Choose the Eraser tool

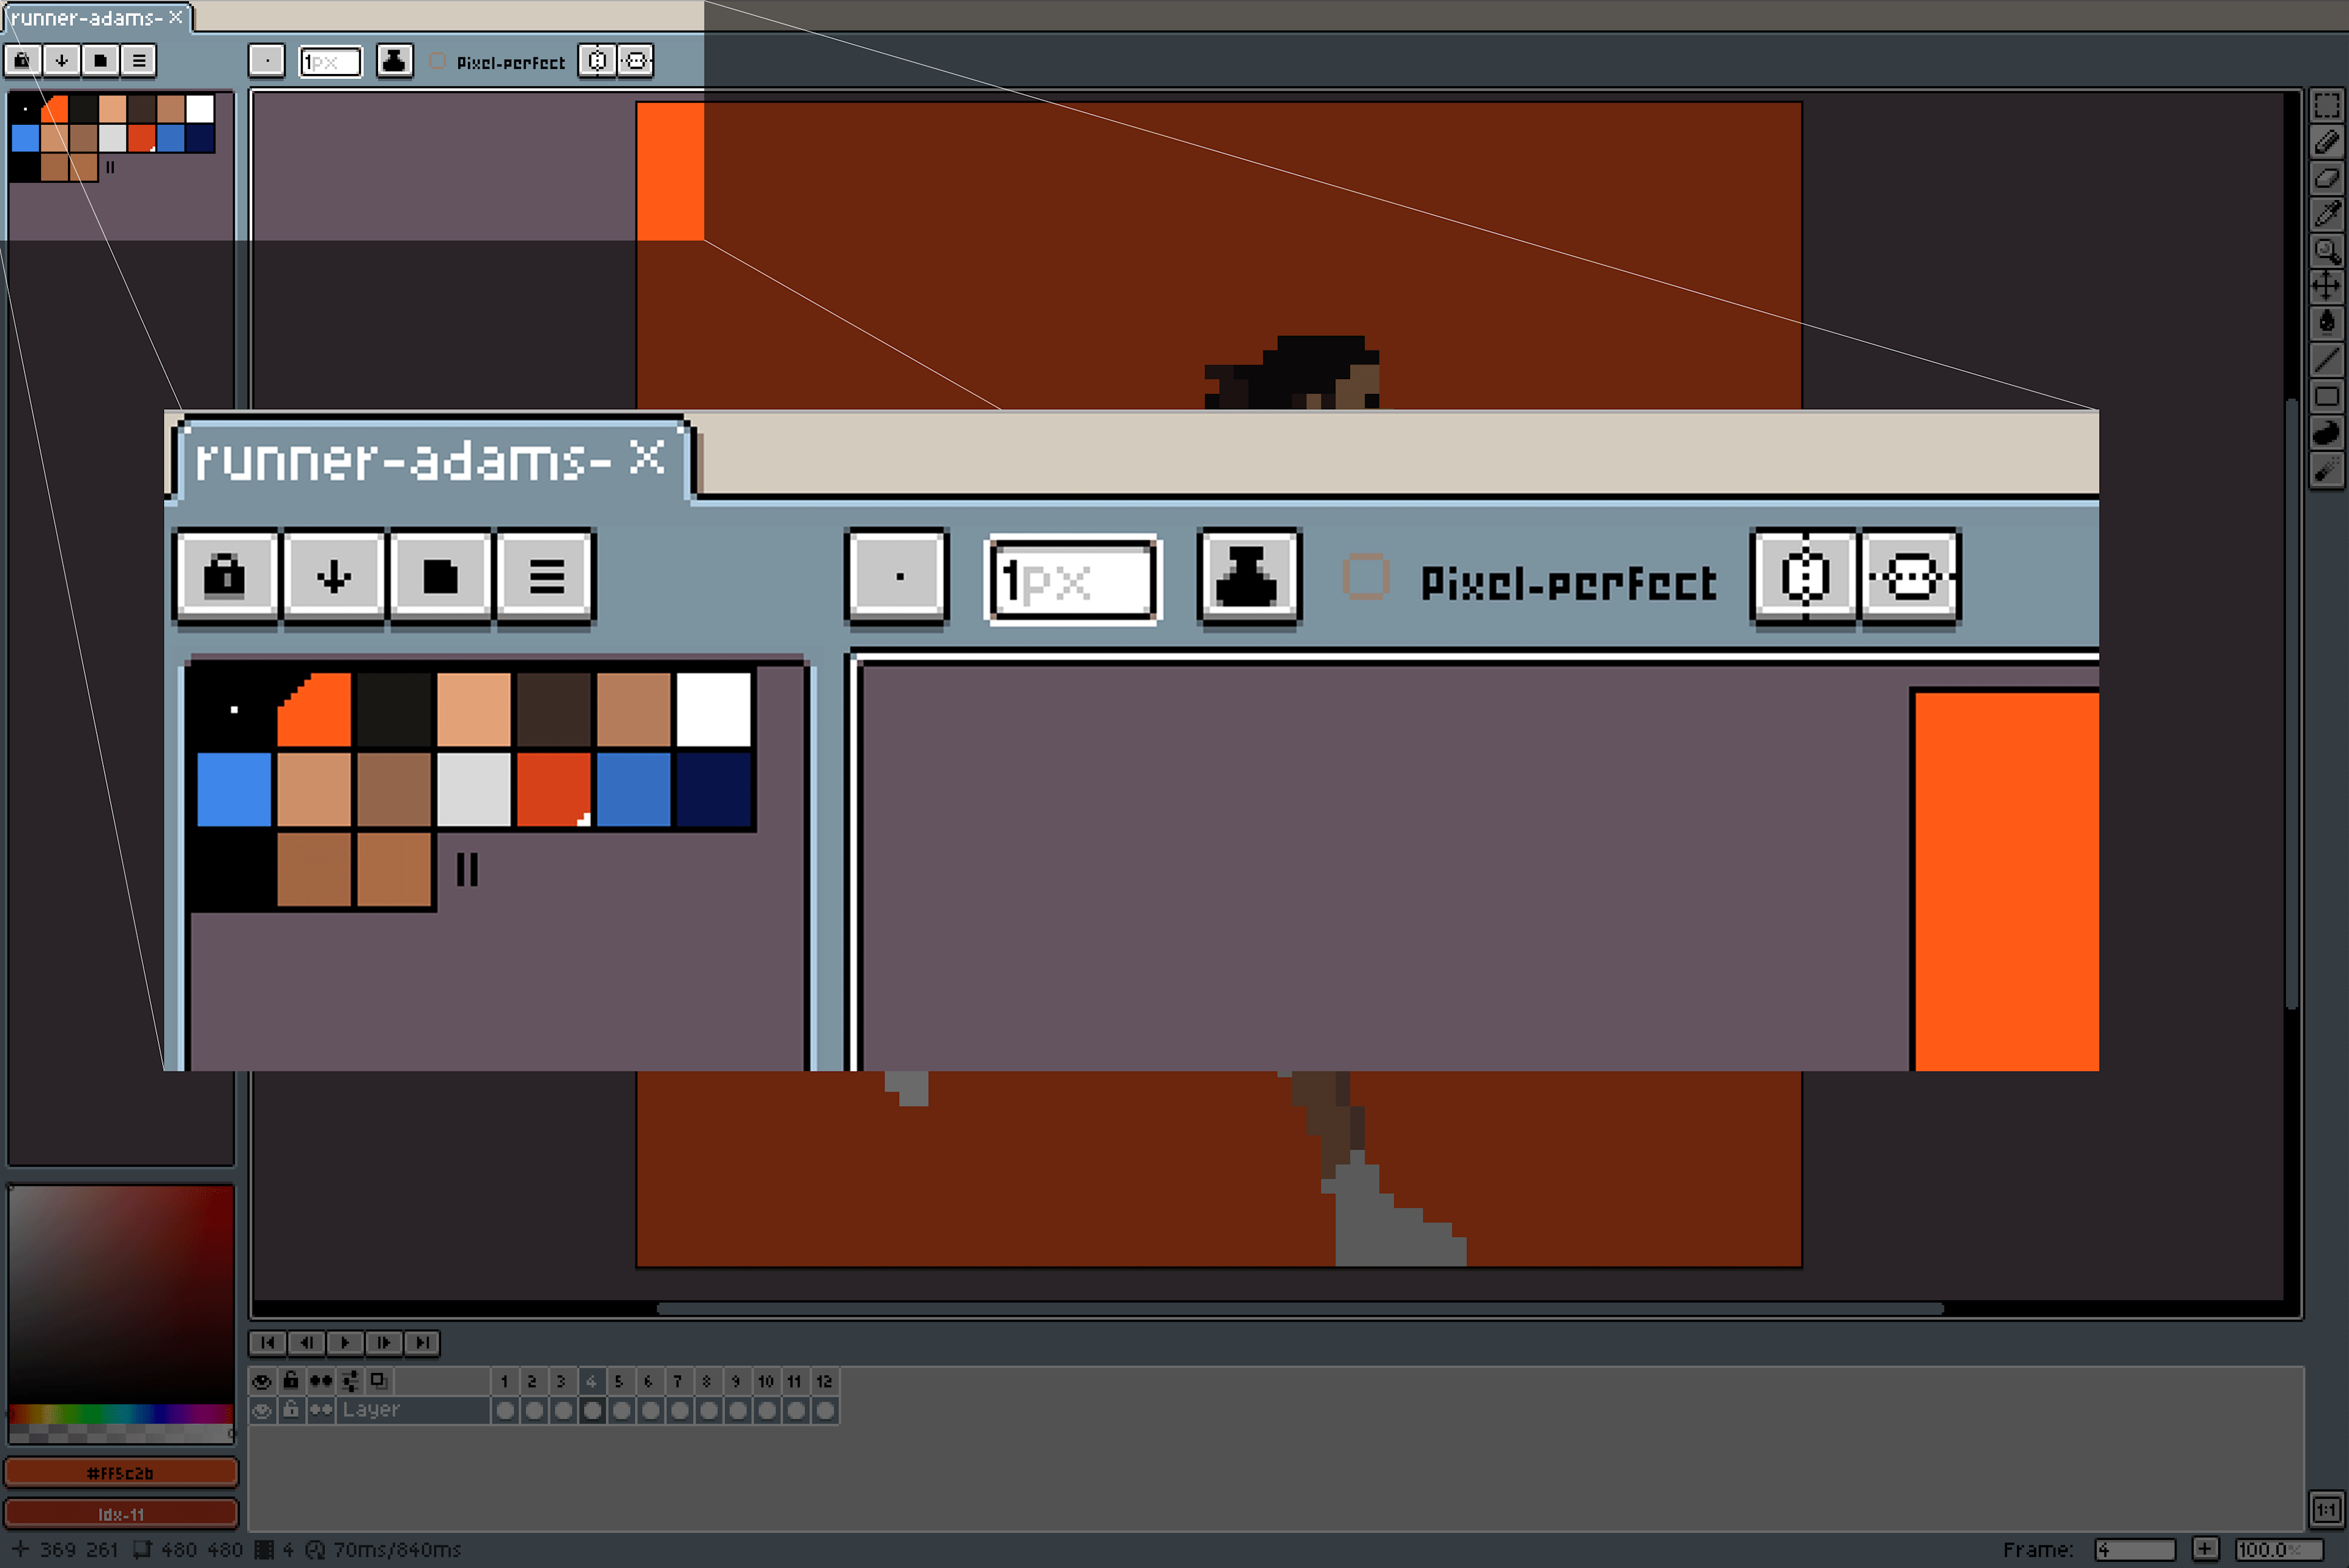coord(2326,178)
